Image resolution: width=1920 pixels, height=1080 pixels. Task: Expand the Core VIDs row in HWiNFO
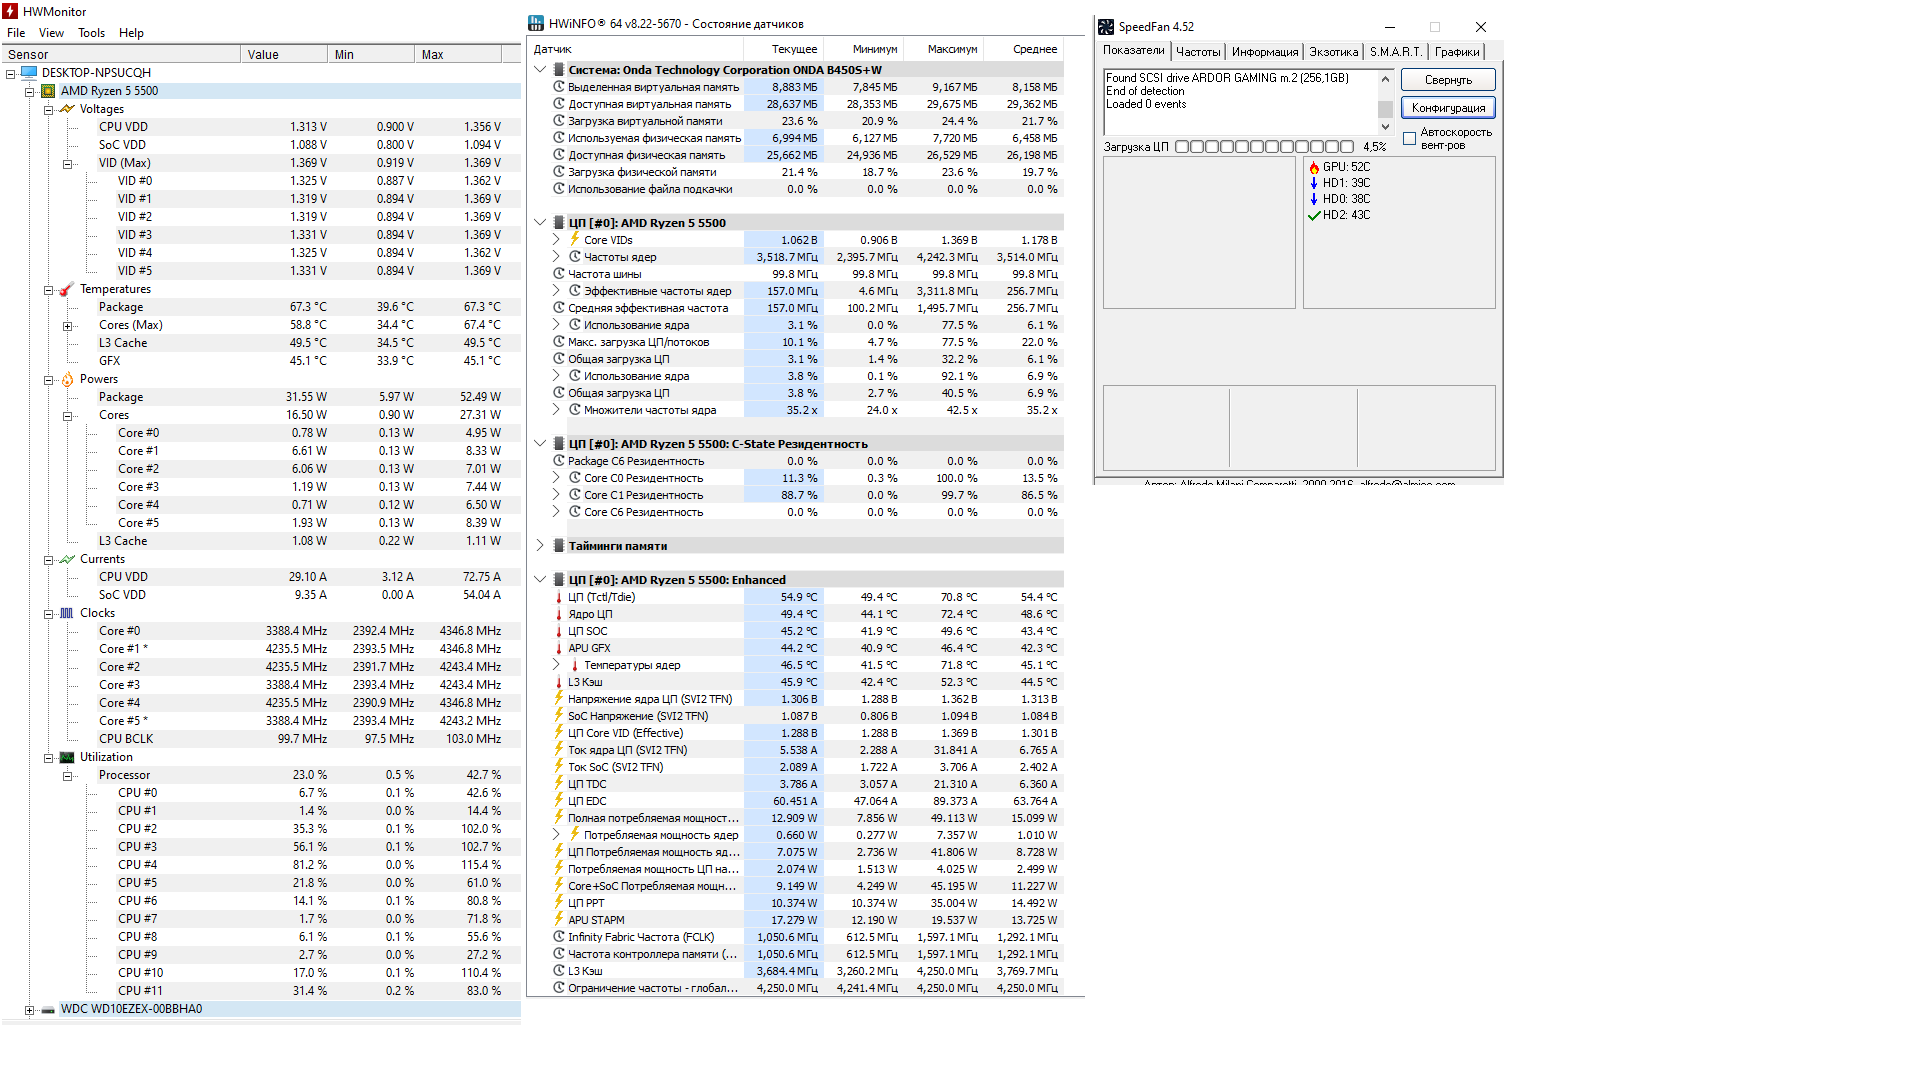pos(556,240)
